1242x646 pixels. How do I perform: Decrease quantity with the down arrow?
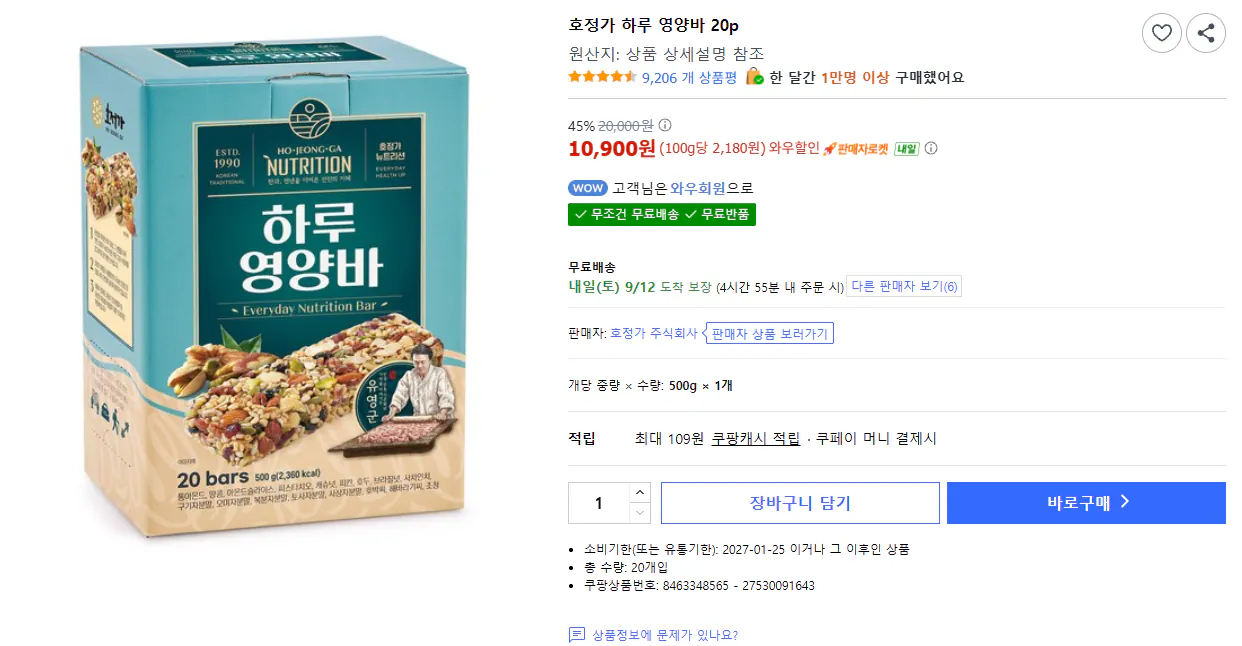640,513
